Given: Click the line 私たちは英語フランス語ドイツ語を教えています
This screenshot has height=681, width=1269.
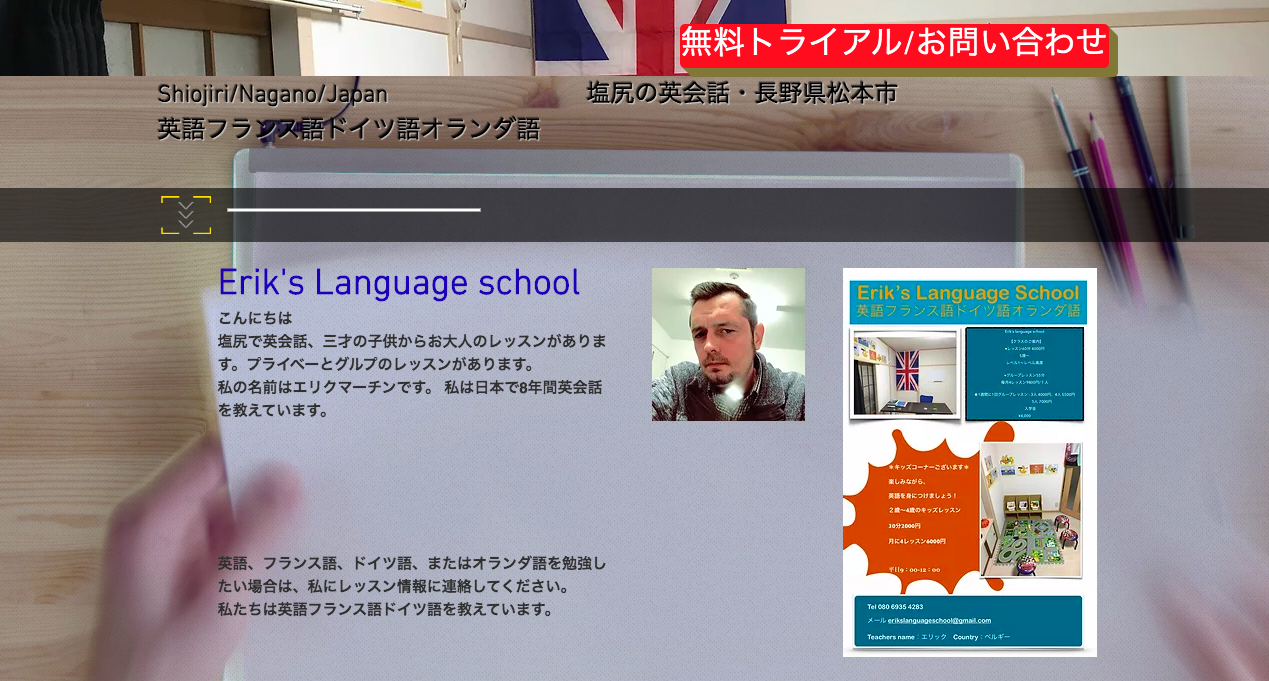Looking at the screenshot, I should point(386,609).
